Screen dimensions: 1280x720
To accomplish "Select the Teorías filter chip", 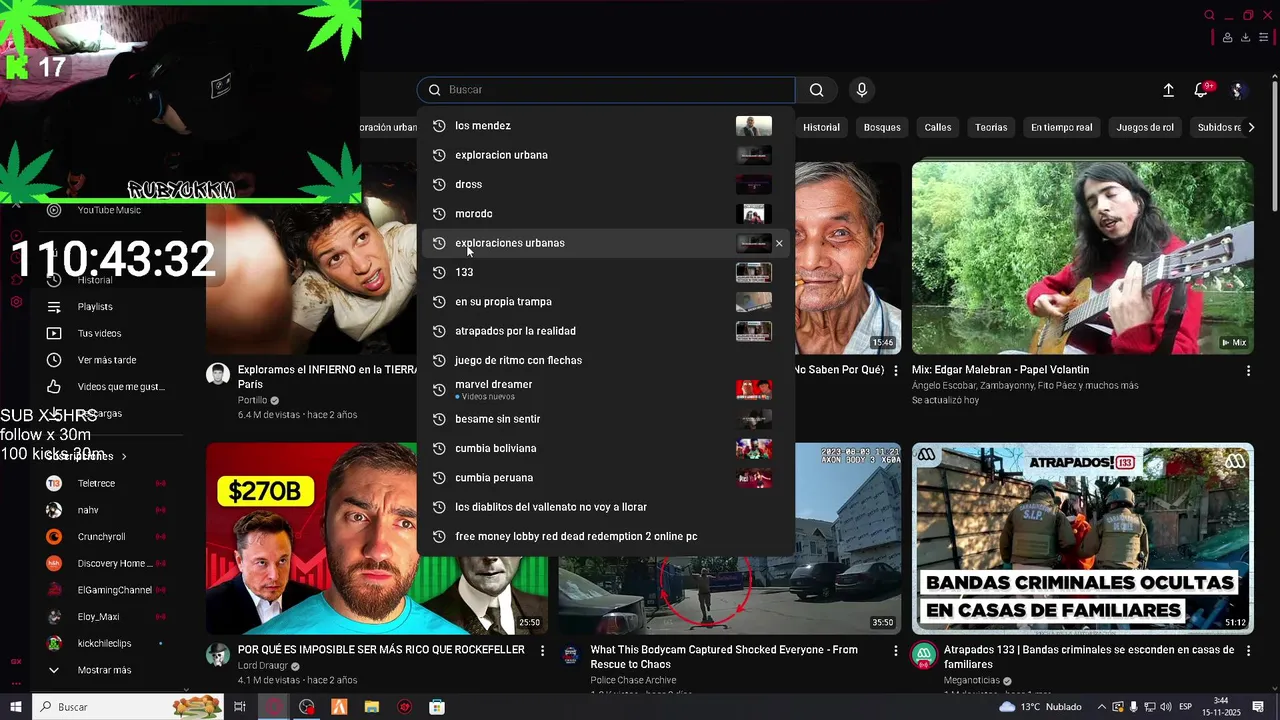I will click(991, 127).
